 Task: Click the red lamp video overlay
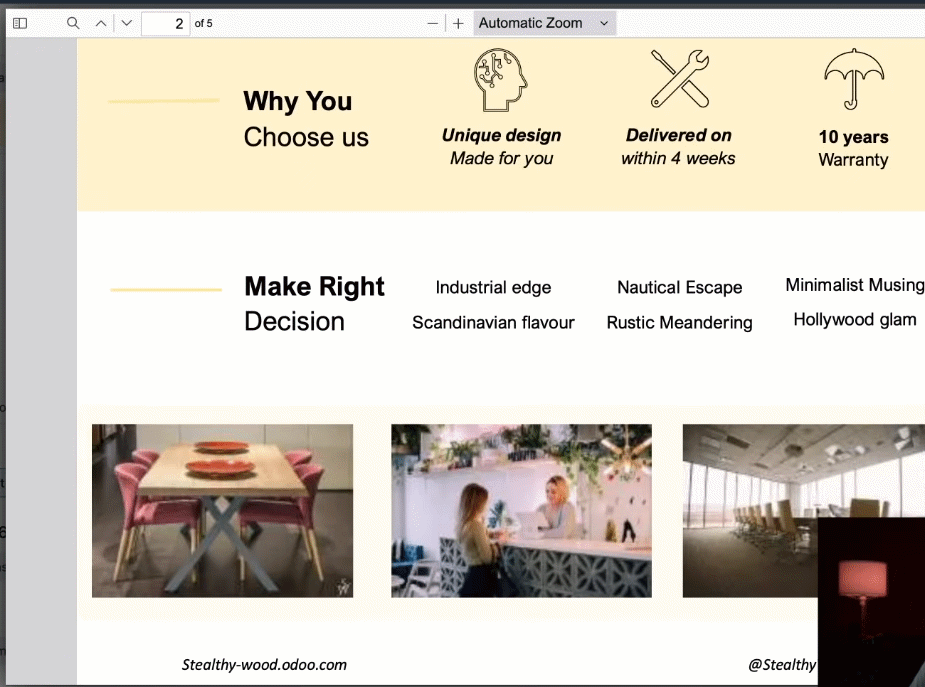871,601
